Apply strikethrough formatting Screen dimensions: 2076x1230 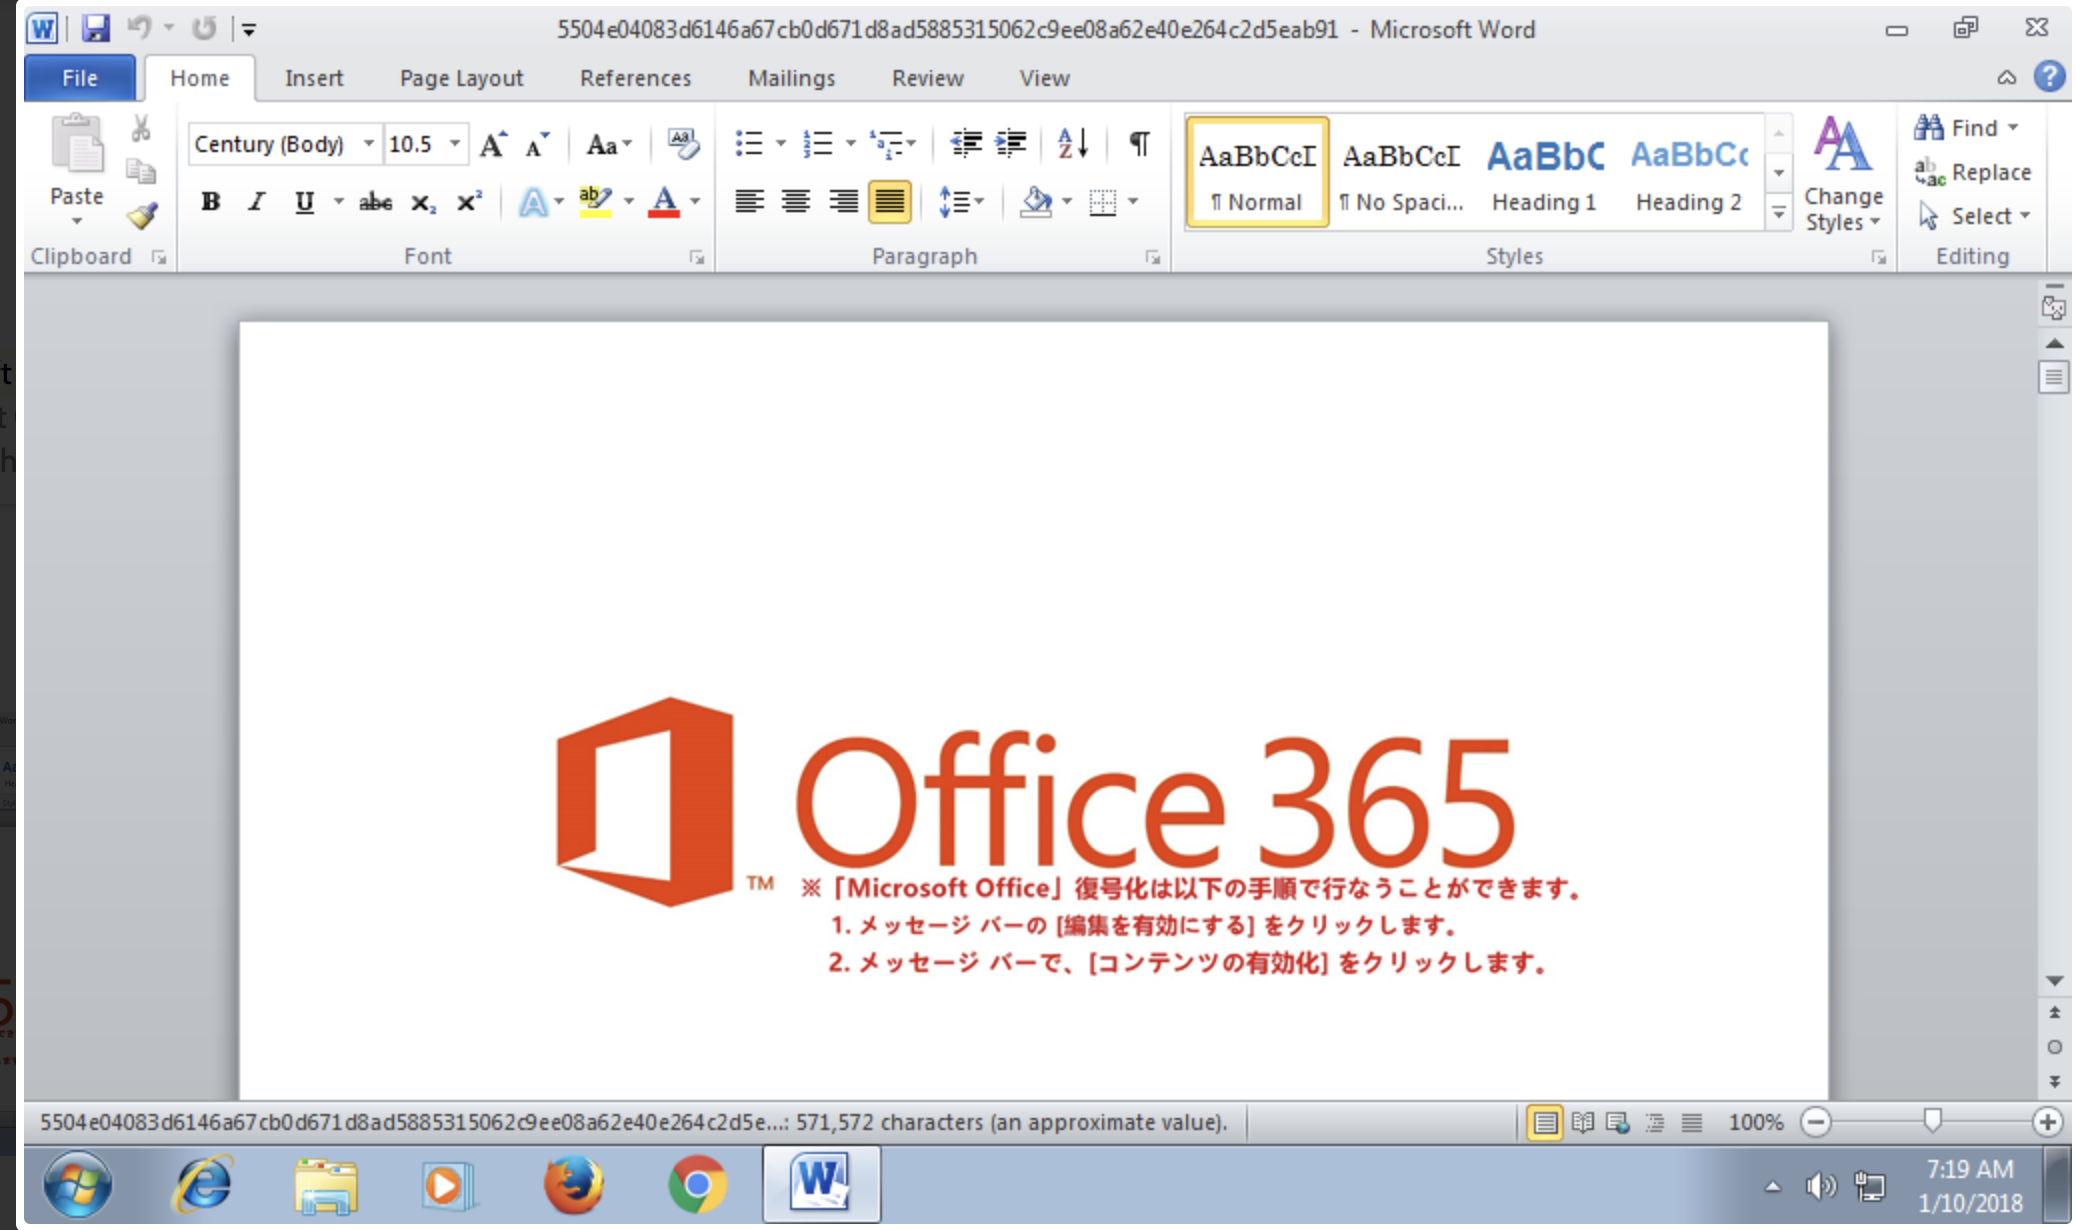[x=375, y=202]
